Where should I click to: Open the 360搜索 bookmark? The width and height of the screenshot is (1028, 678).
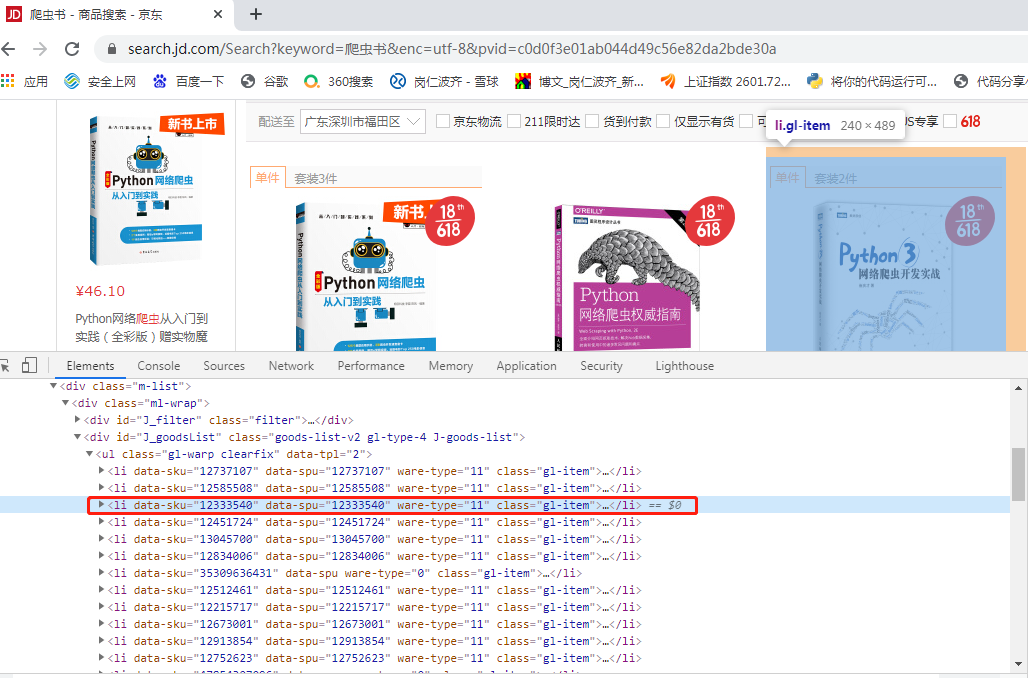(x=338, y=81)
